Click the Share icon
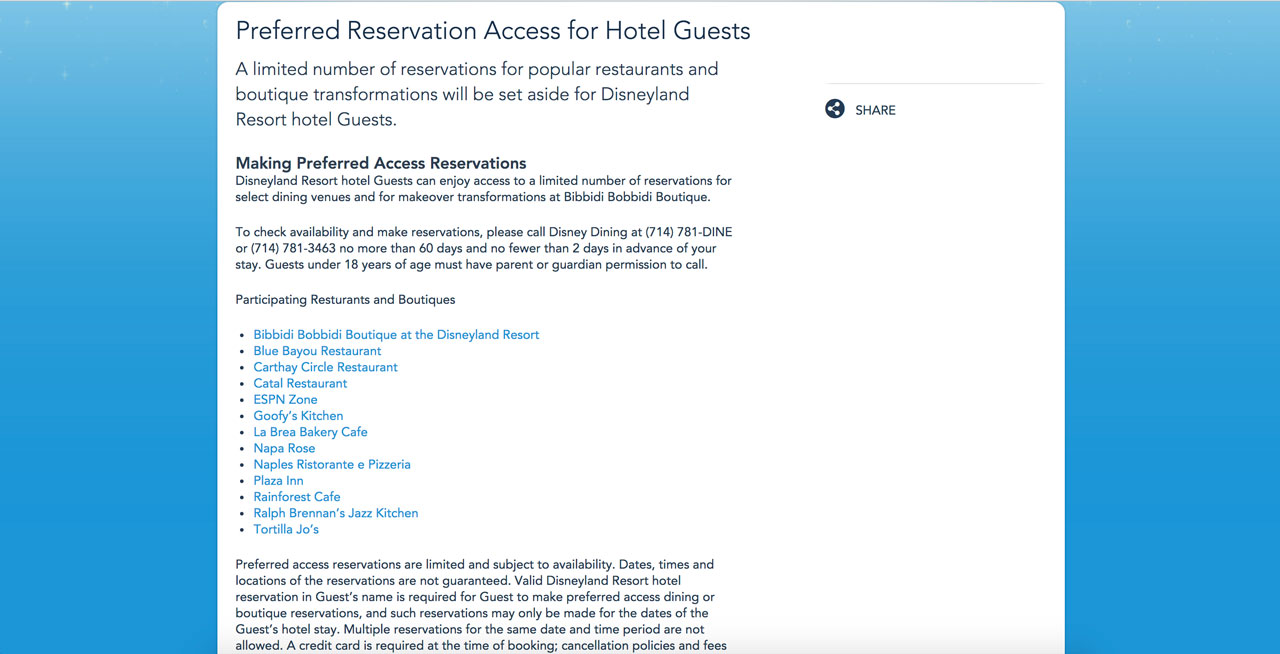The image size is (1280, 654). click(x=835, y=109)
